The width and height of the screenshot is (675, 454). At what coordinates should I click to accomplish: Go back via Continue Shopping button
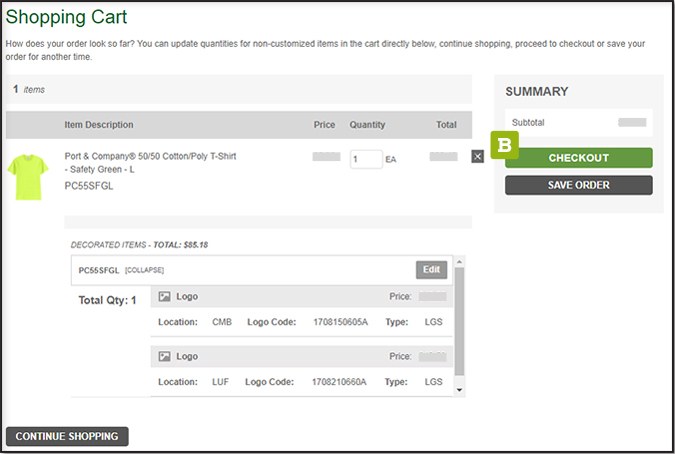[x=67, y=436]
